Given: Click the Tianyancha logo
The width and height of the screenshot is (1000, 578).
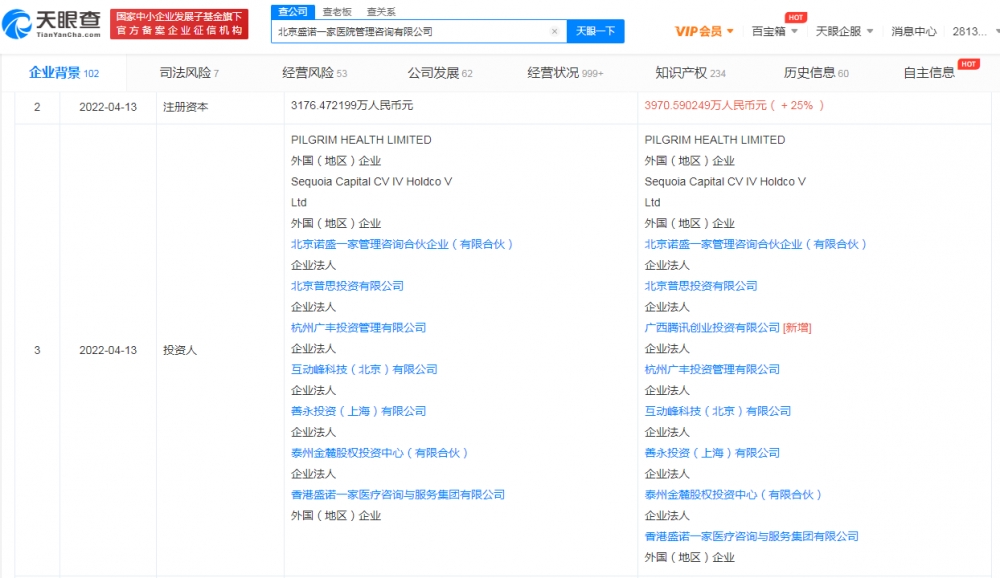Looking at the screenshot, I should tap(52, 24).
